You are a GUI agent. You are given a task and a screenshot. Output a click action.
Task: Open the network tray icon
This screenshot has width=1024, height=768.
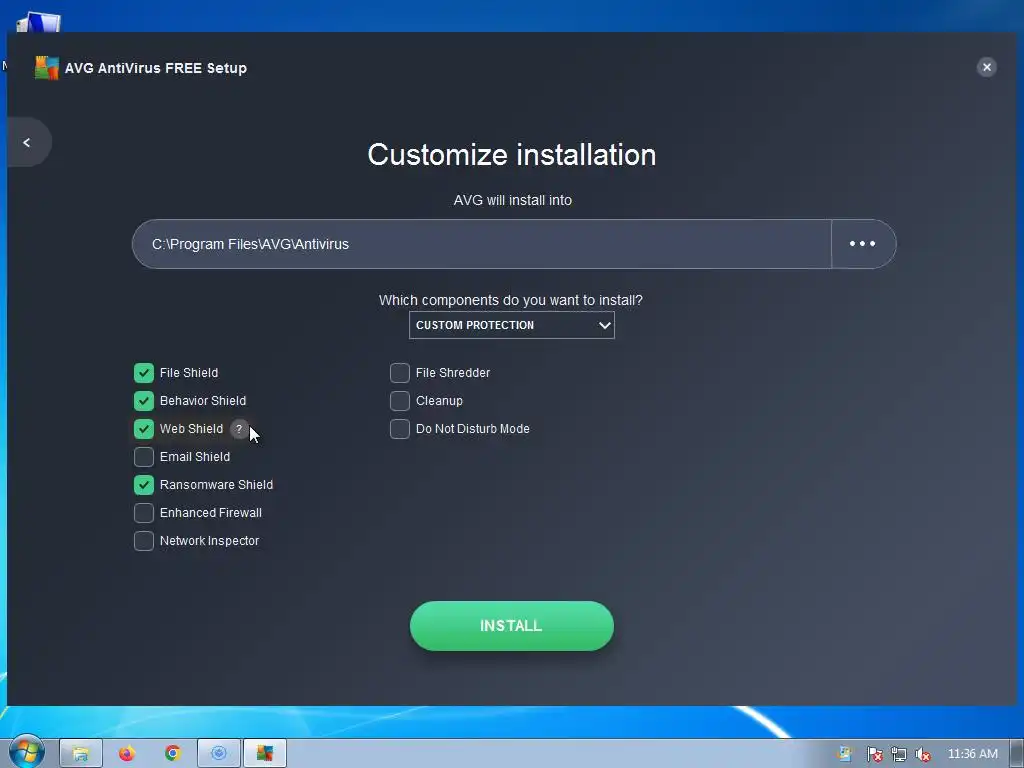point(899,754)
